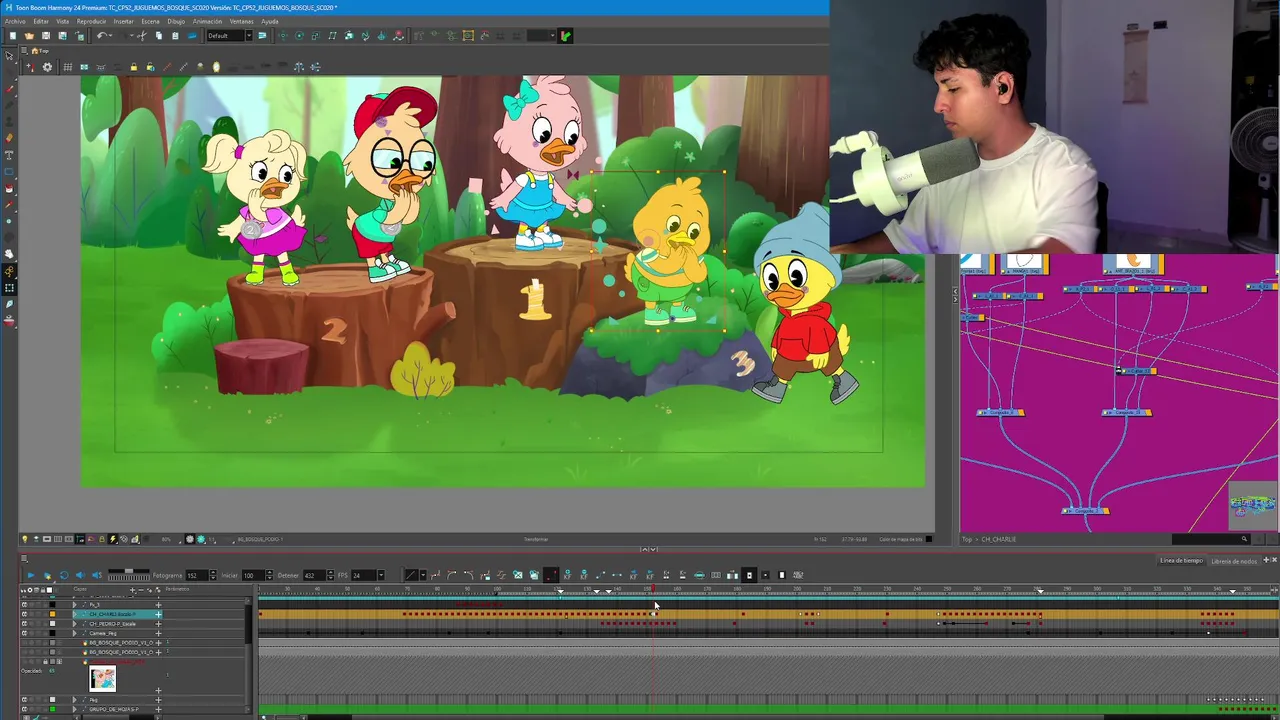Open the Editar menu
Image resolution: width=1280 pixels, height=720 pixels.
[x=41, y=21]
